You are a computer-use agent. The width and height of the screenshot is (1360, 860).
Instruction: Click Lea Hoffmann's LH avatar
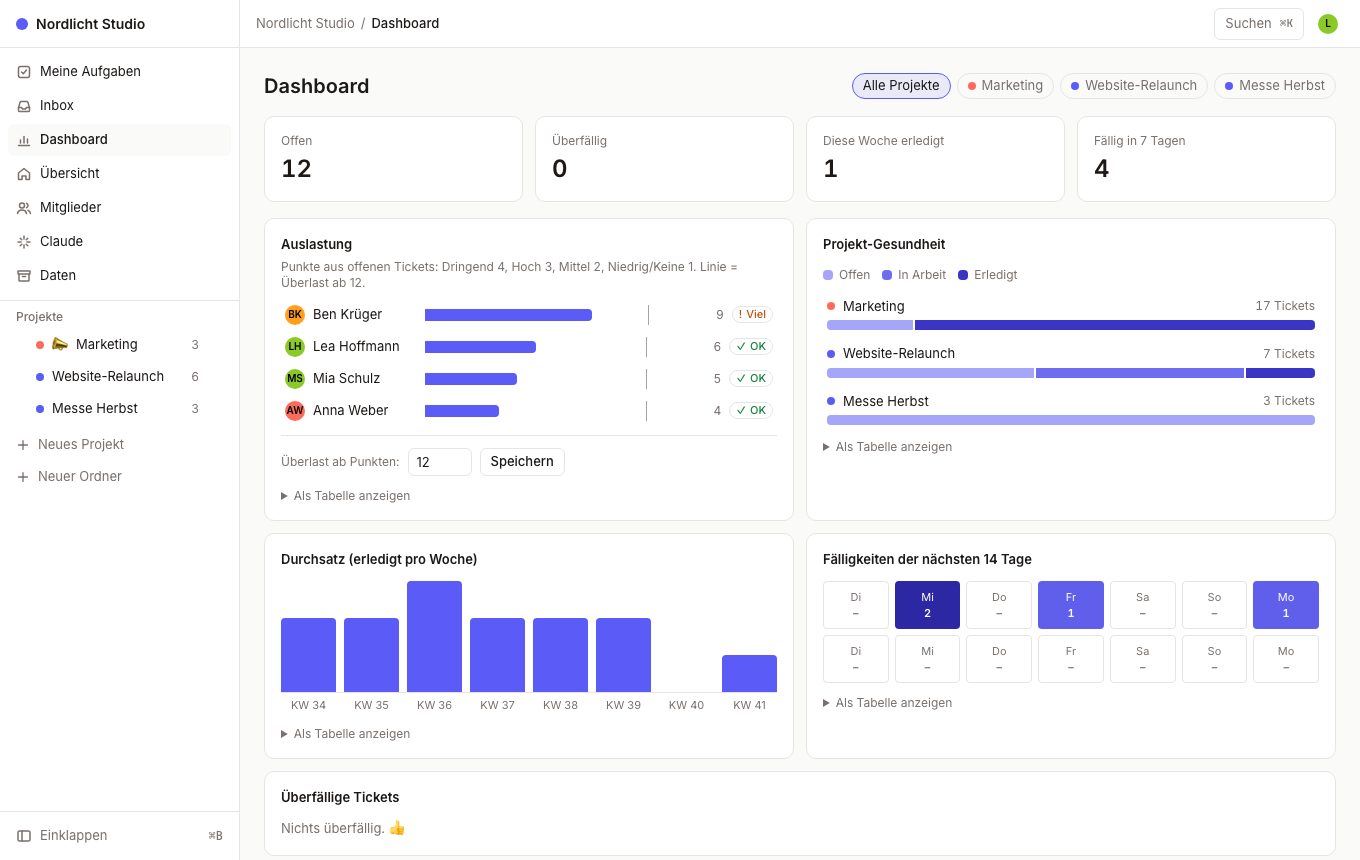point(295,347)
